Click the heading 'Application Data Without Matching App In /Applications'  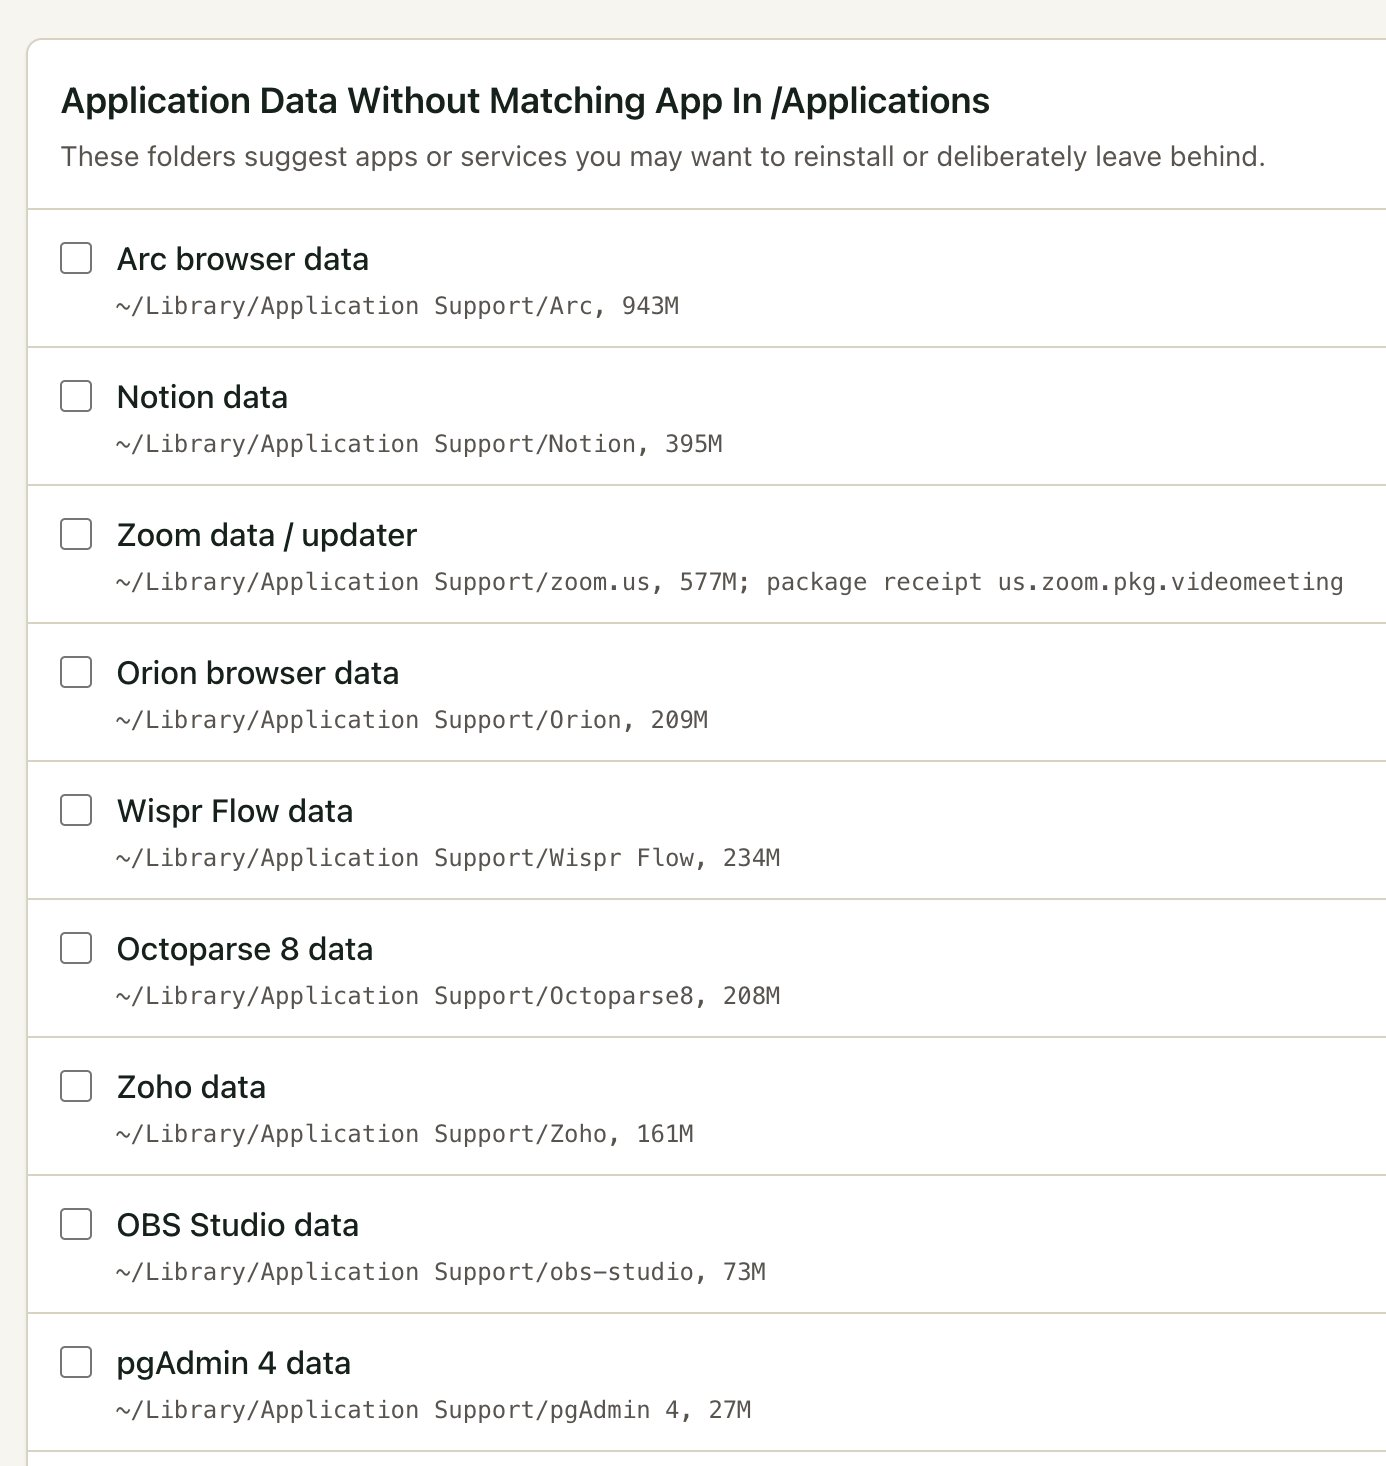[x=525, y=101]
